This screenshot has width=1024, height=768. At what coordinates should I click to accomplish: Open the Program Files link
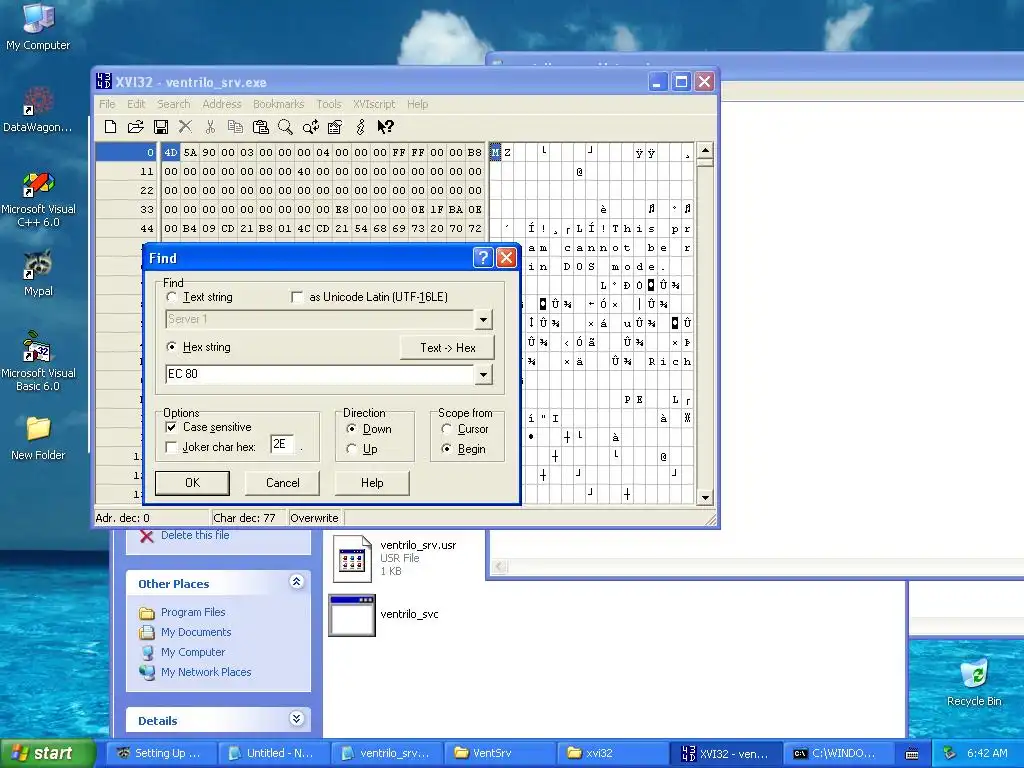click(x=193, y=613)
